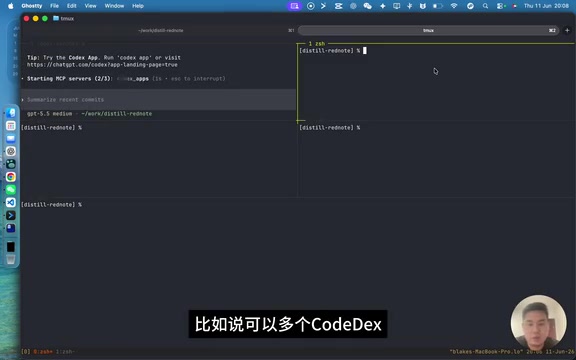Open the display mirroring menu bar icon
The image size is (576, 360).
coord(396,6)
